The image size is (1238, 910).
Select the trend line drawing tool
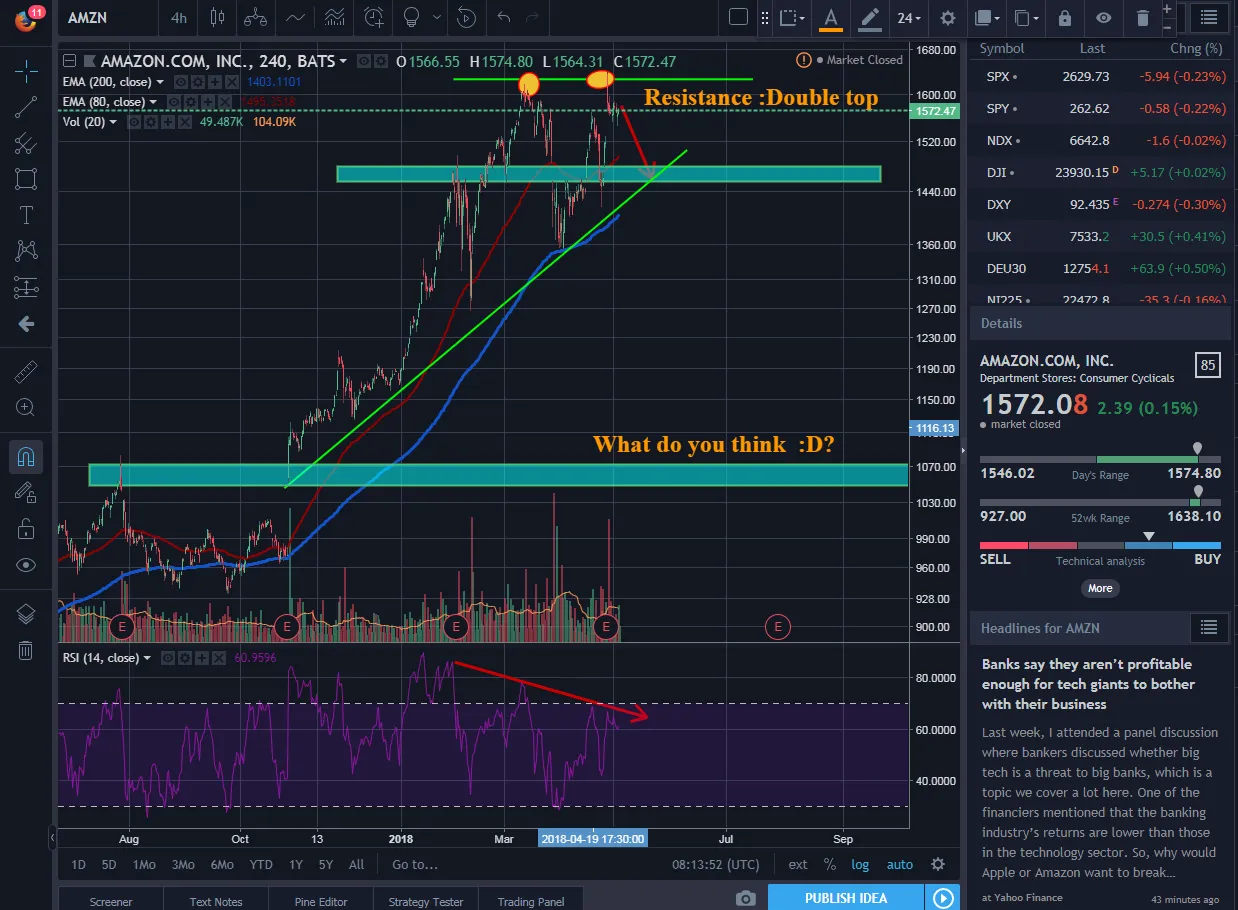click(27, 107)
